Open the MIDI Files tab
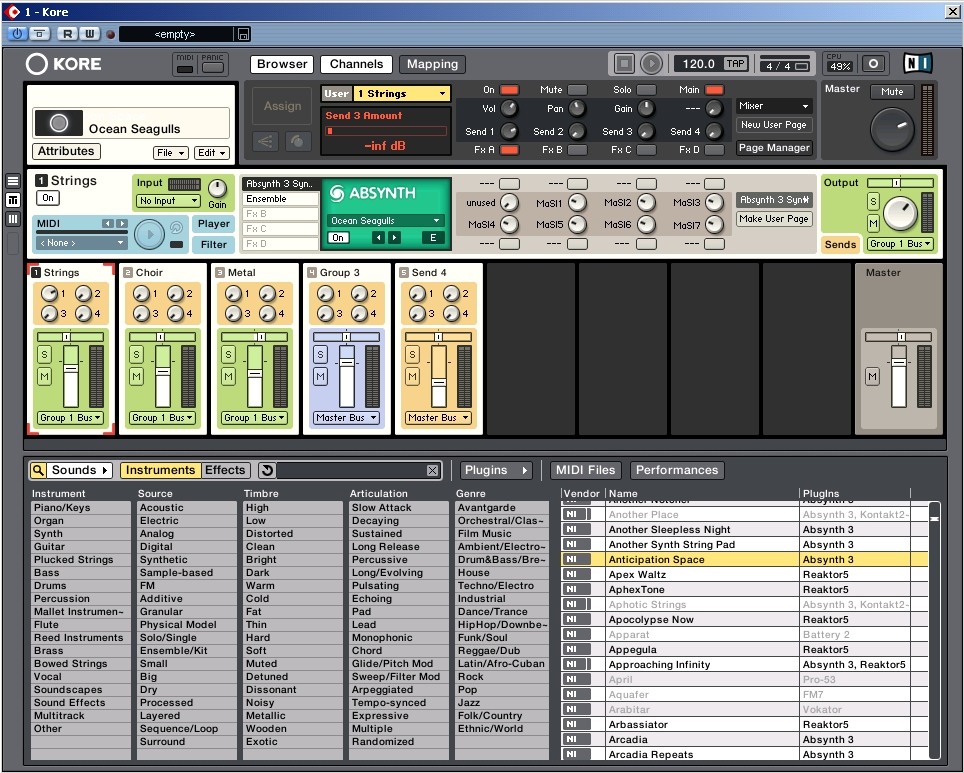964x773 pixels. pos(585,470)
